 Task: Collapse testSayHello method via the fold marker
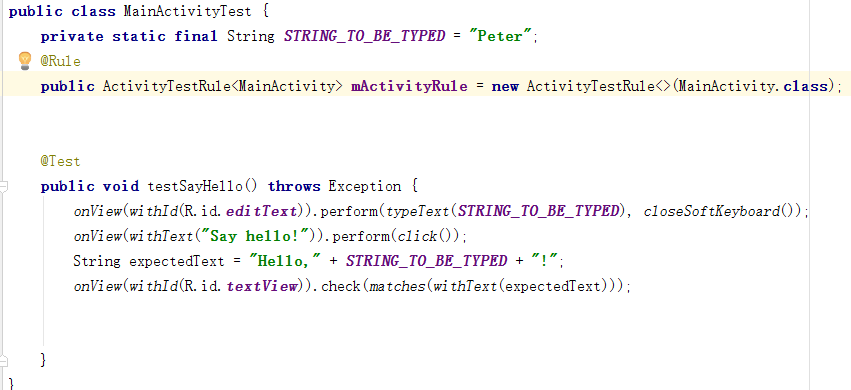3,187
